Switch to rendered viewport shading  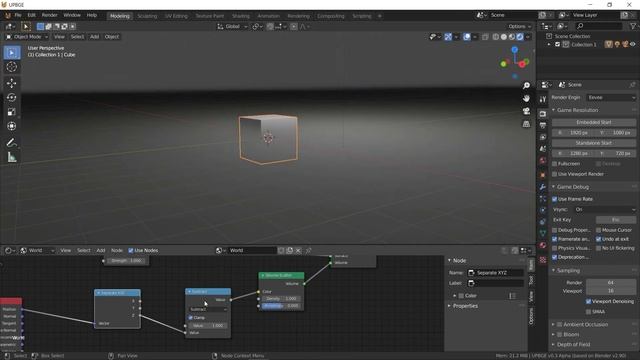click(520, 37)
